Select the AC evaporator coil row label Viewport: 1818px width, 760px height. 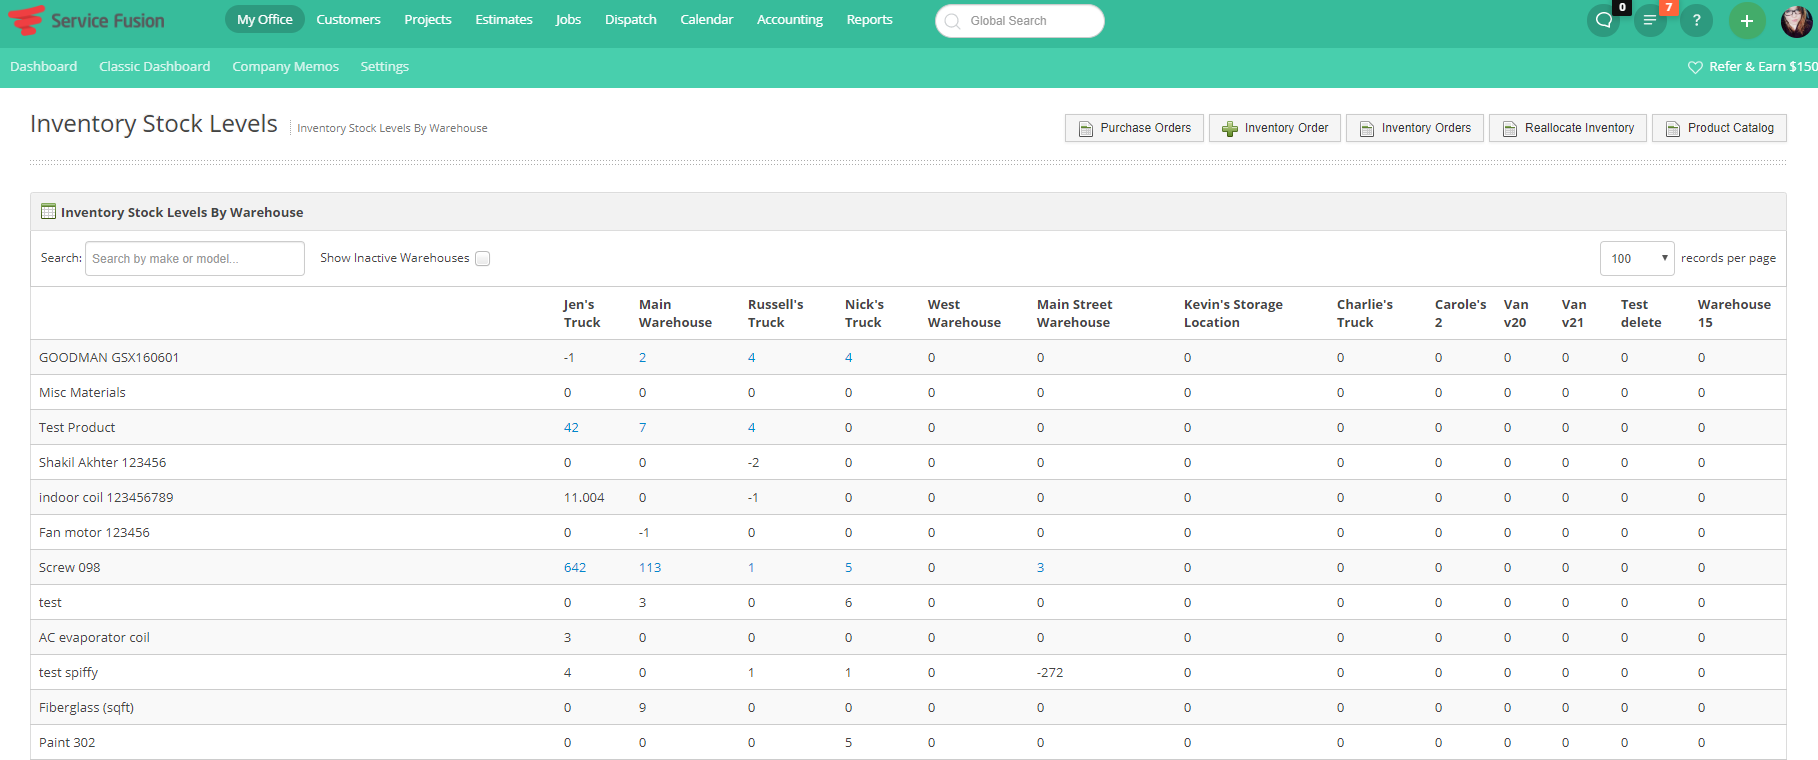(x=94, y=637)
